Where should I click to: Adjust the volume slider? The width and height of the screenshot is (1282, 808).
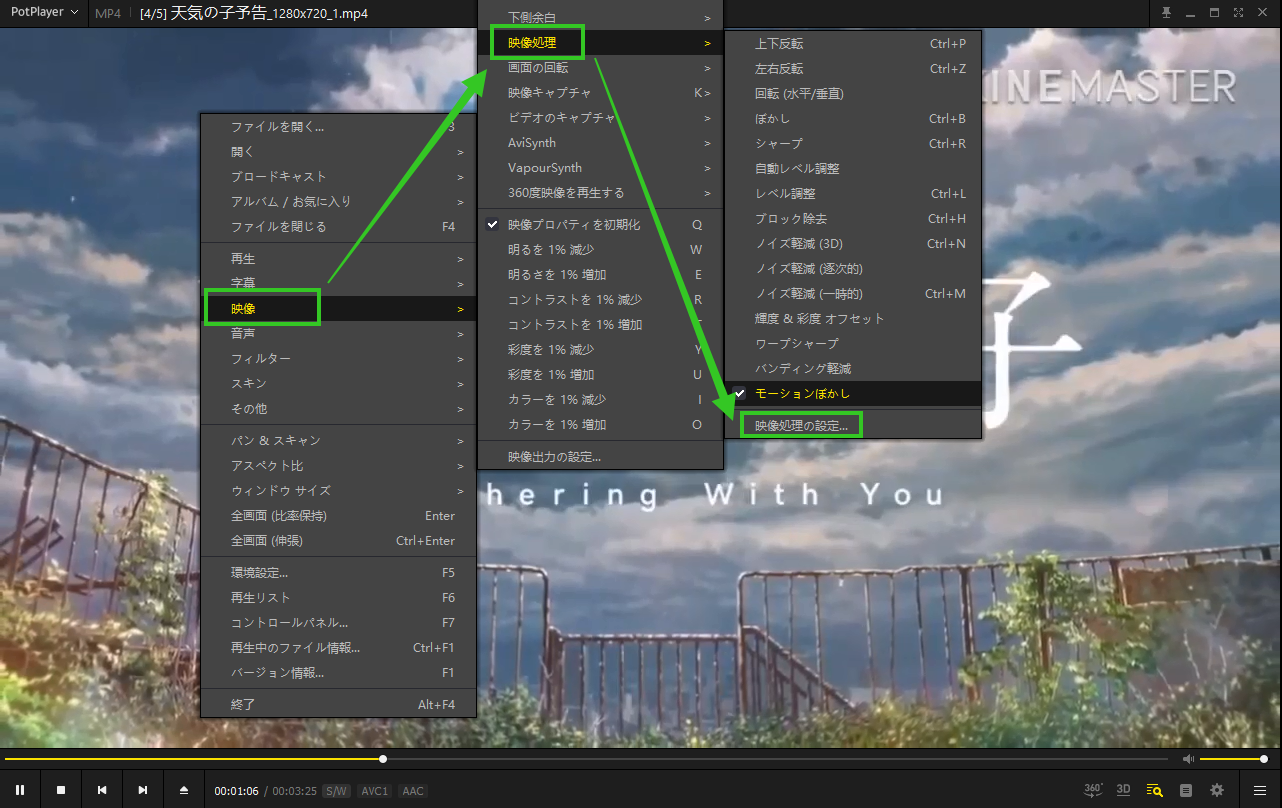click(x=1234, y=759)
